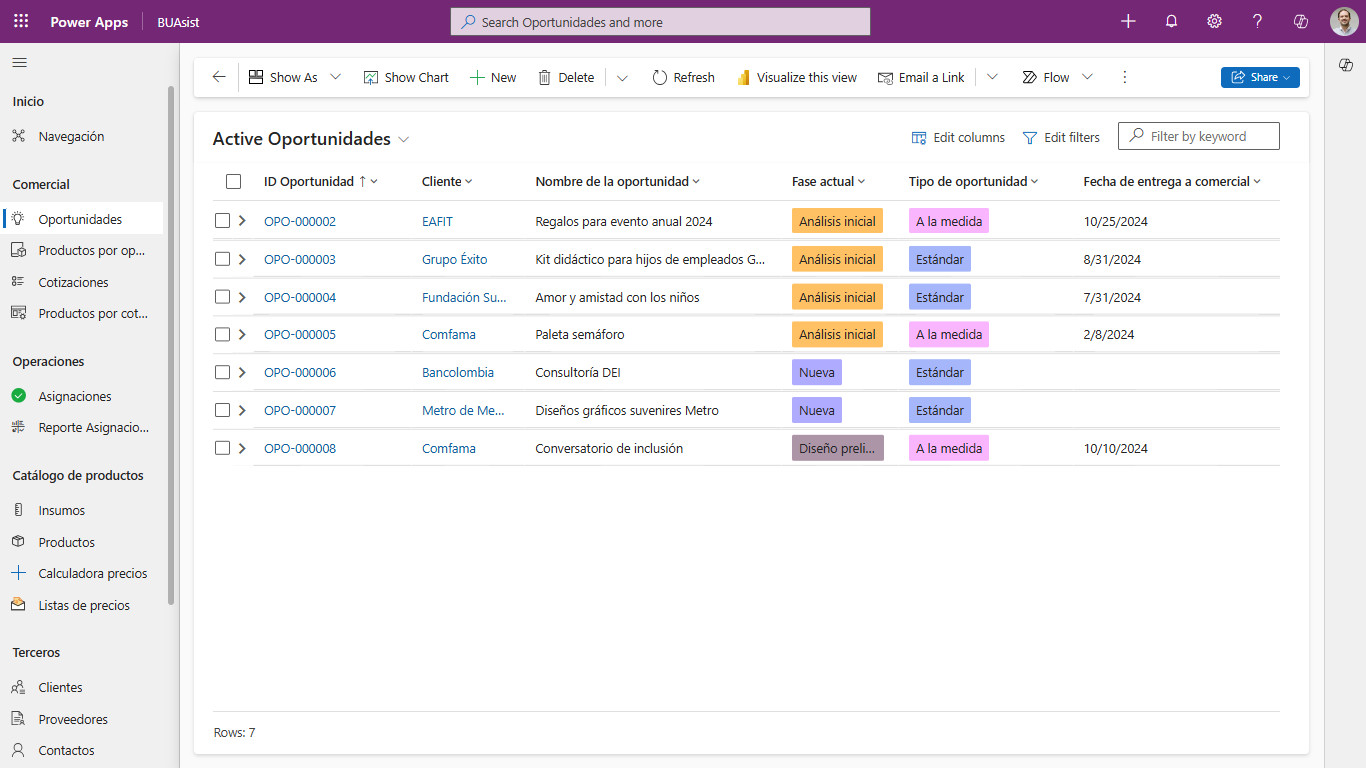Sort by ID Oportunidad column header
1366x768 pixels.
click(x=321, y=181)
